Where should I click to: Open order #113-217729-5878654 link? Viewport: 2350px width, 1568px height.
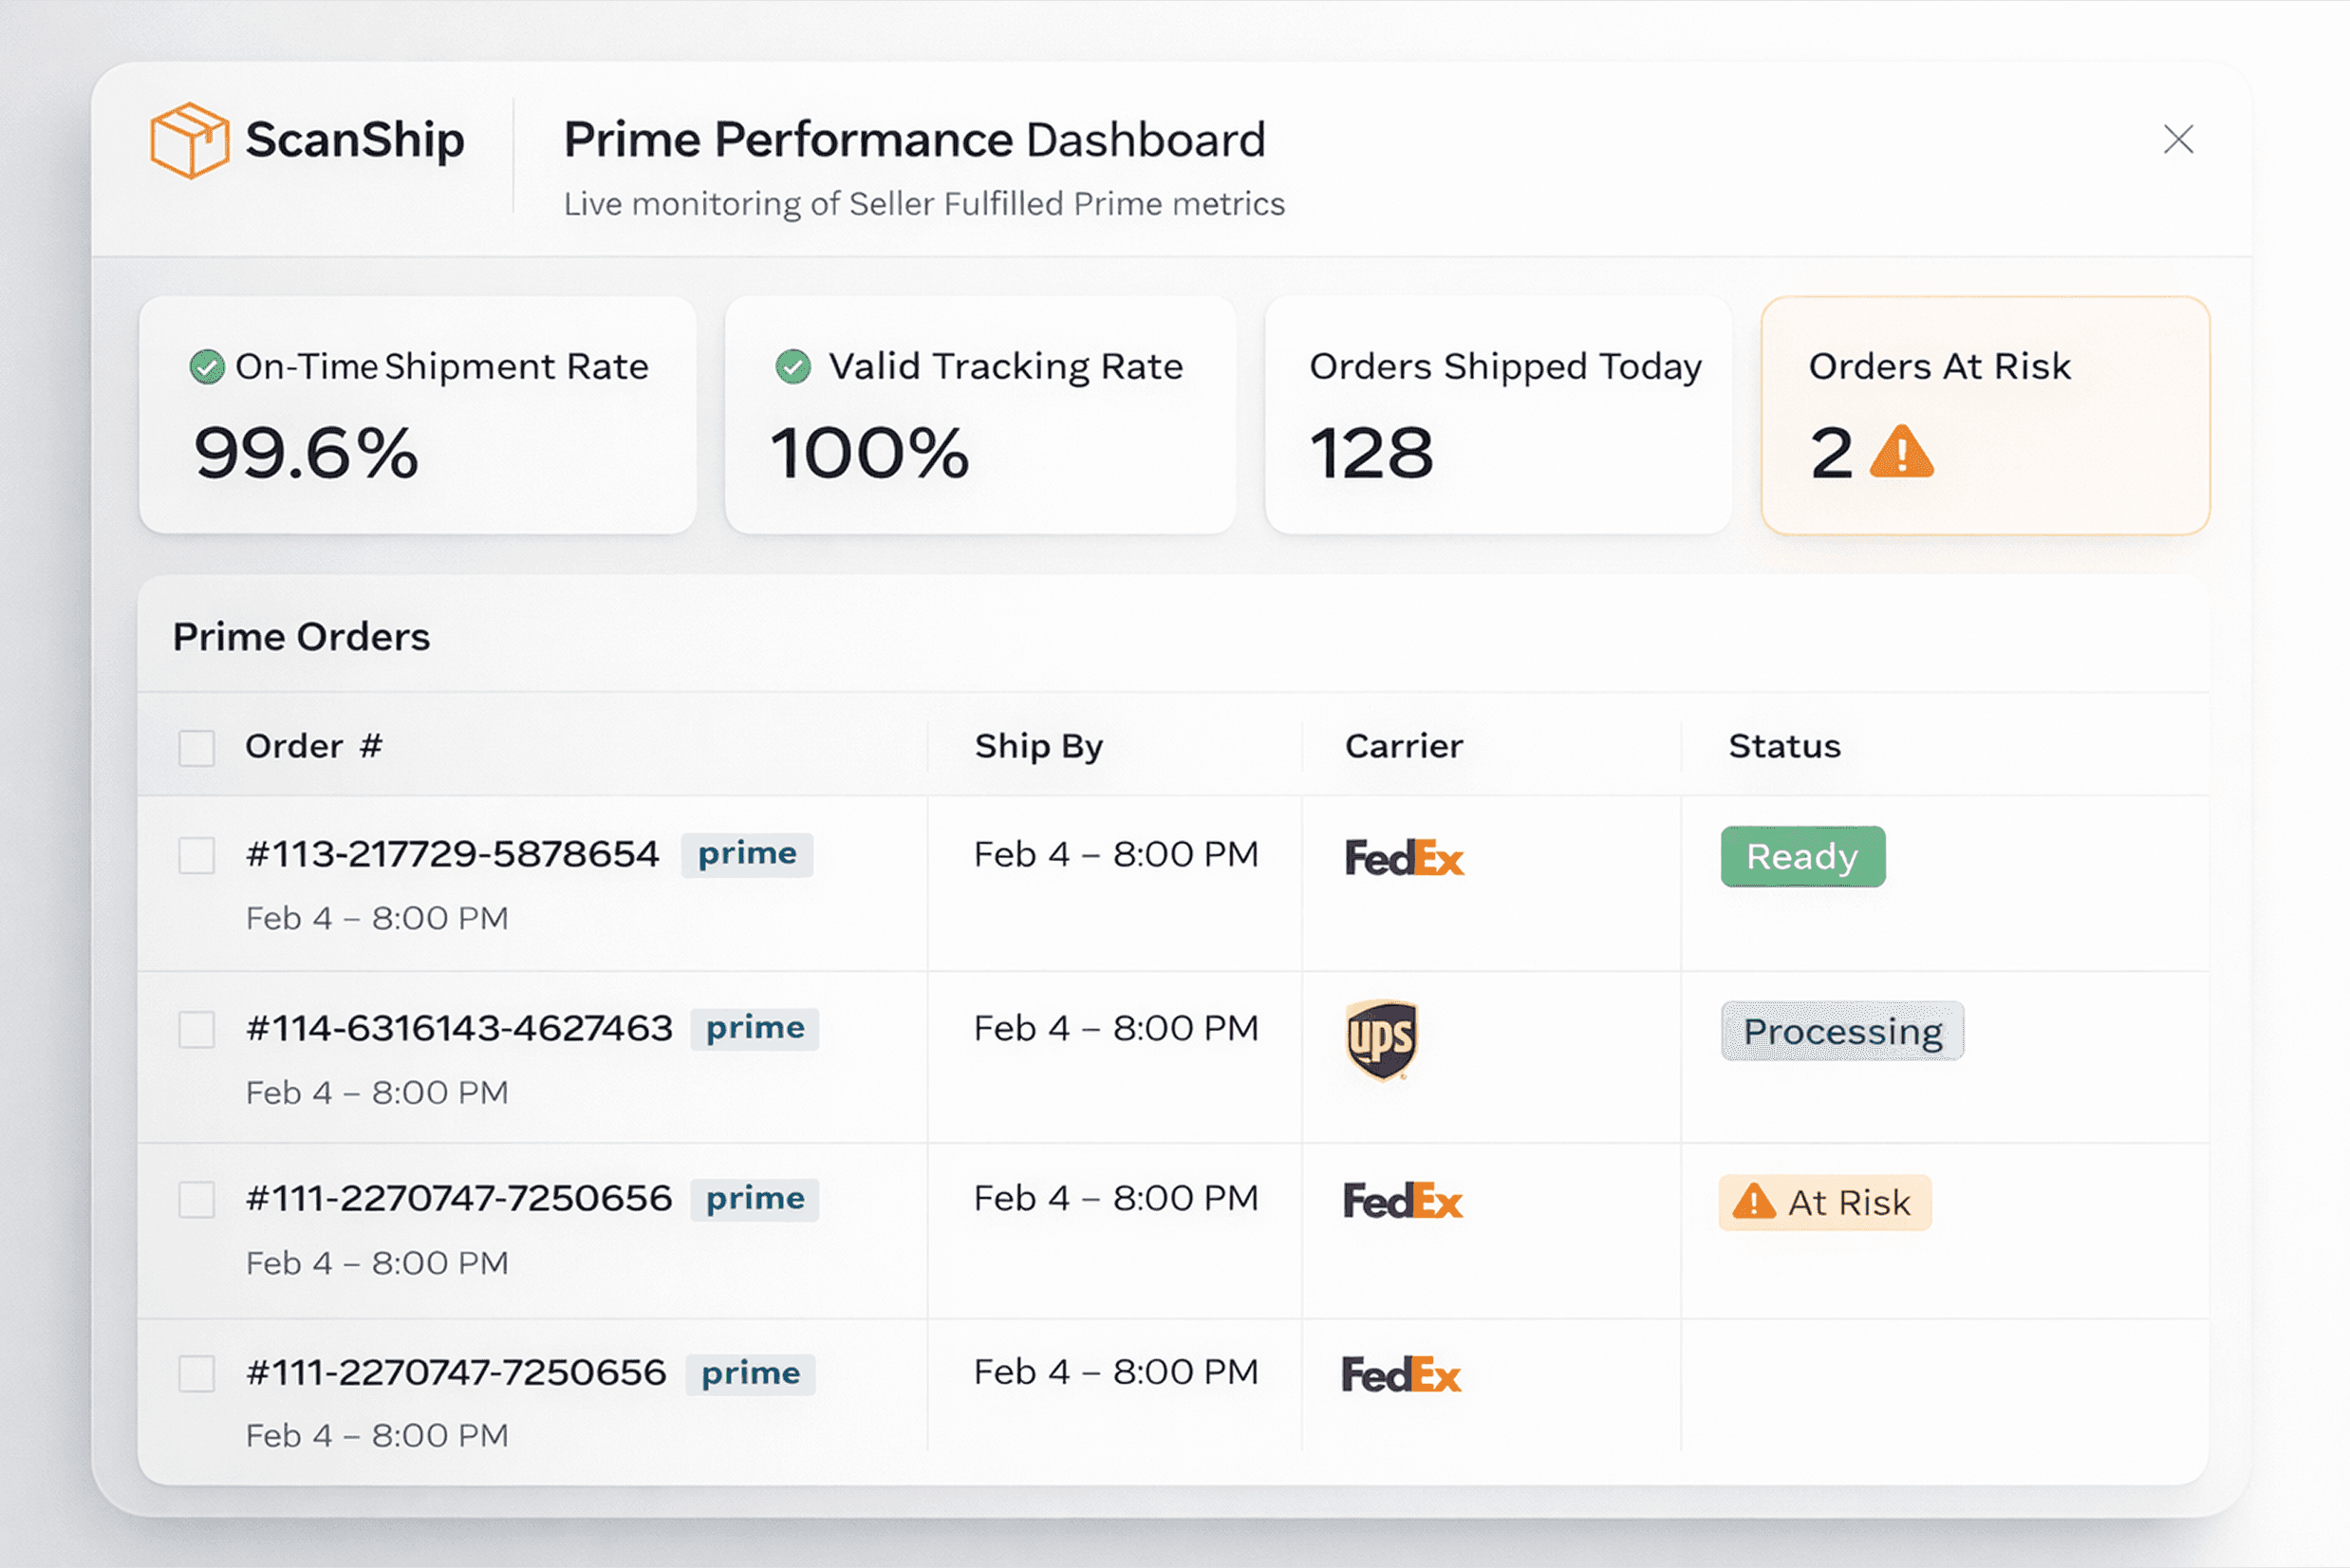(452, 855)
